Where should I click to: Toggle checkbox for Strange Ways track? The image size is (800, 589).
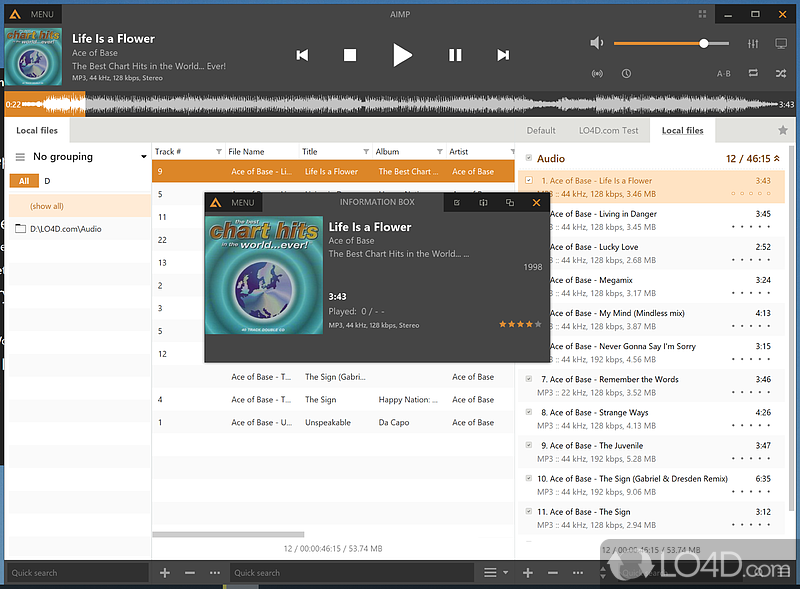tap(529, 412)
